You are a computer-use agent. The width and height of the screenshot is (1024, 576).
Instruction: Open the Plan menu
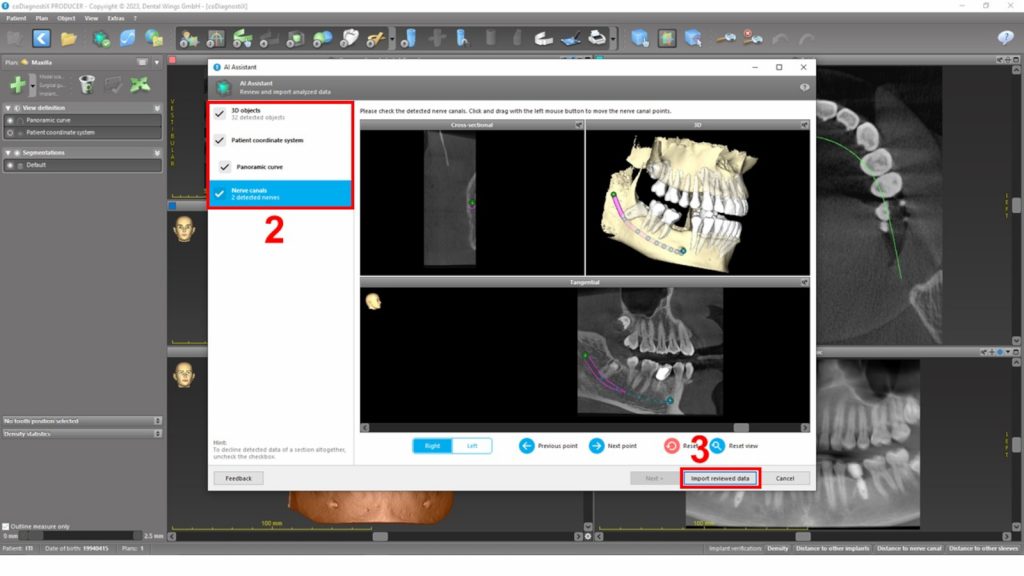point(42,18)
